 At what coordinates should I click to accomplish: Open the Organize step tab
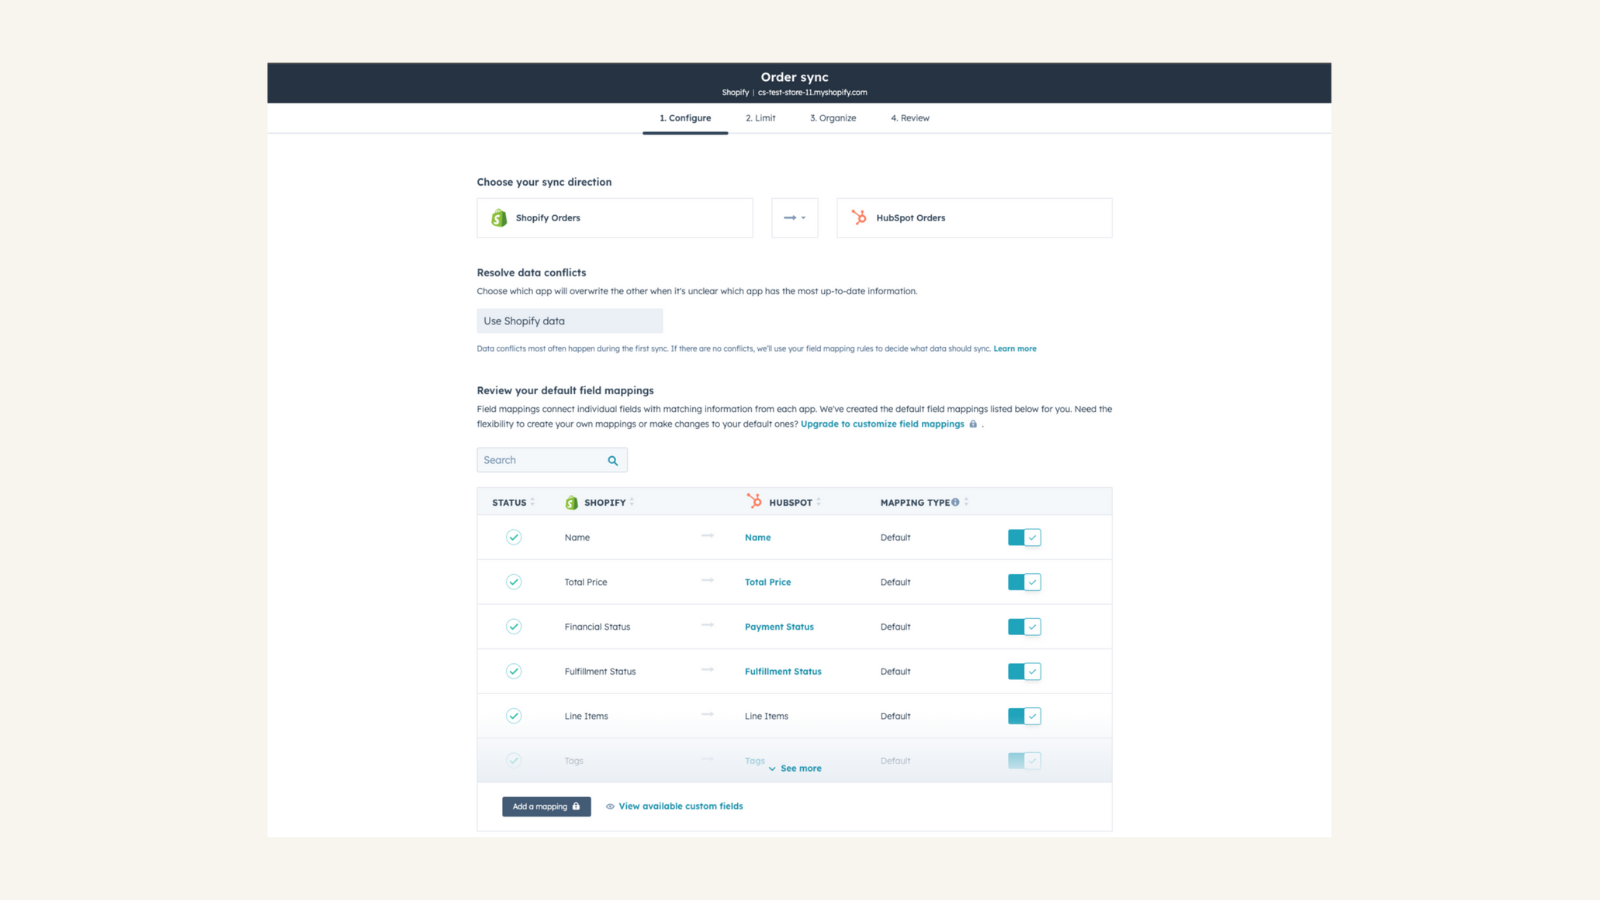832,118
